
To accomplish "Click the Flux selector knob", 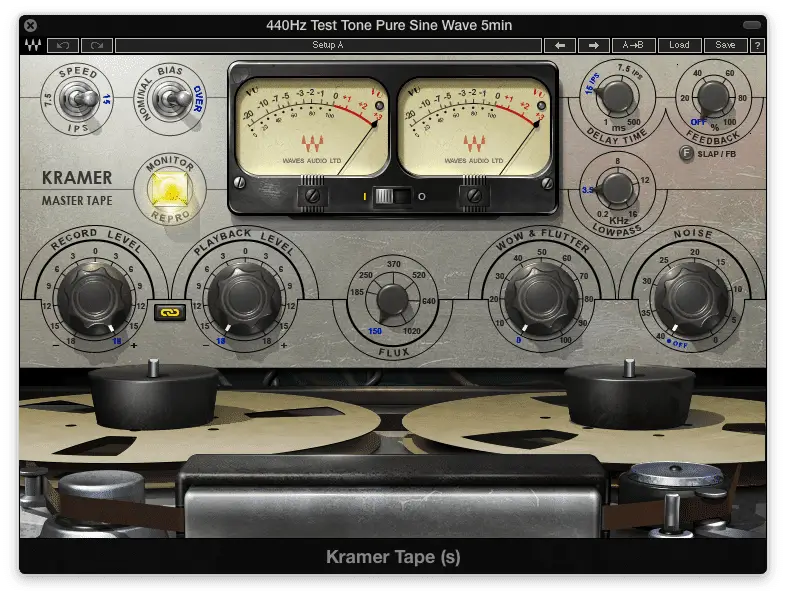I will coord(392,301).
